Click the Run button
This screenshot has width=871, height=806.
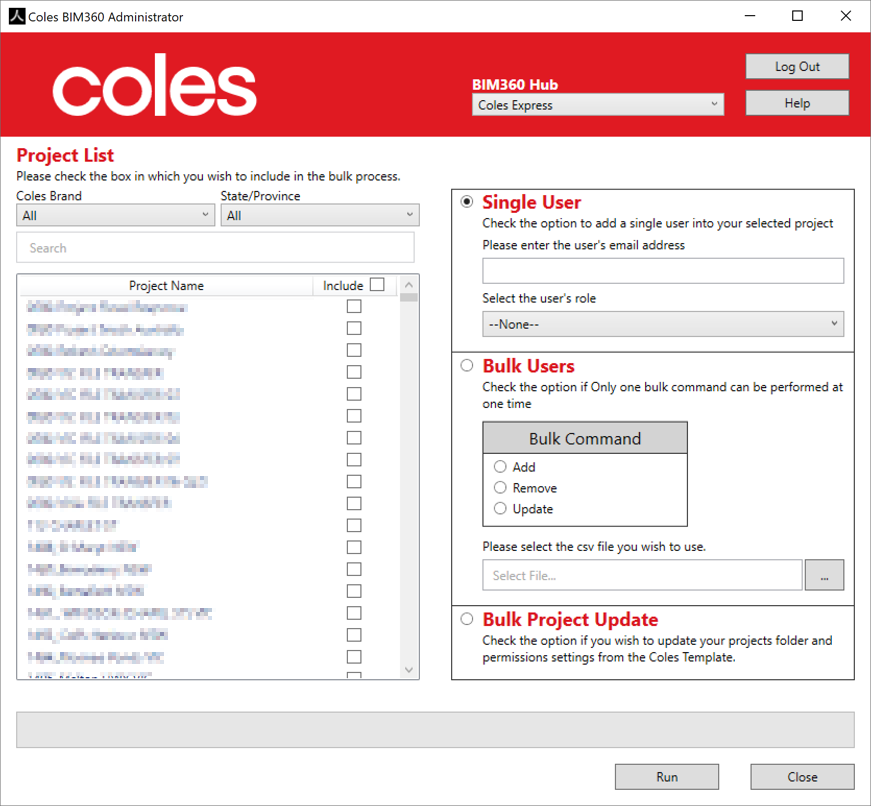coord(667,777)
